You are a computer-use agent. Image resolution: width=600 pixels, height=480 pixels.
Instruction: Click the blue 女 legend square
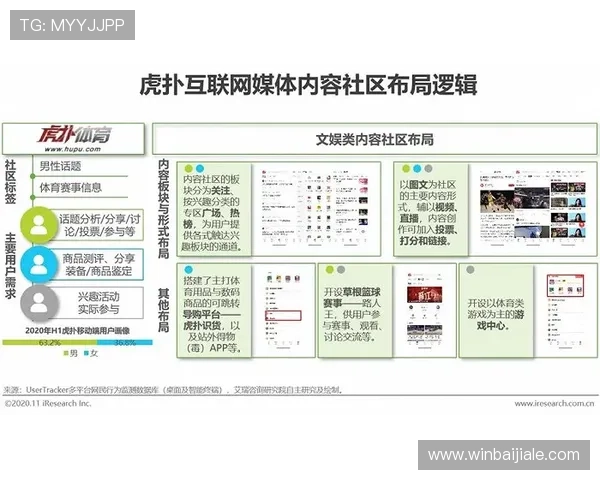coord(87,353)
